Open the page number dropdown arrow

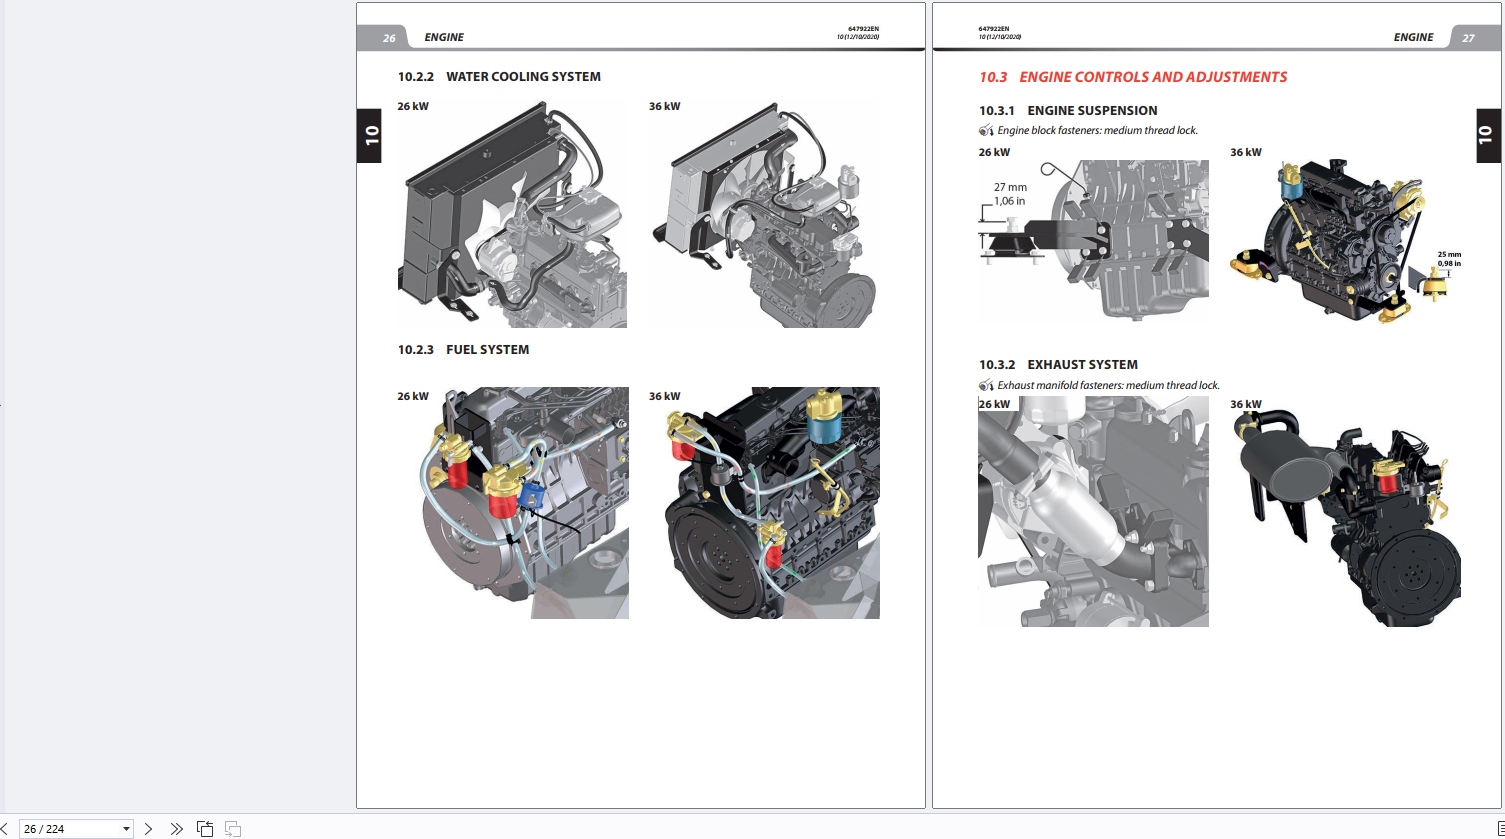[x=126, y=829]
